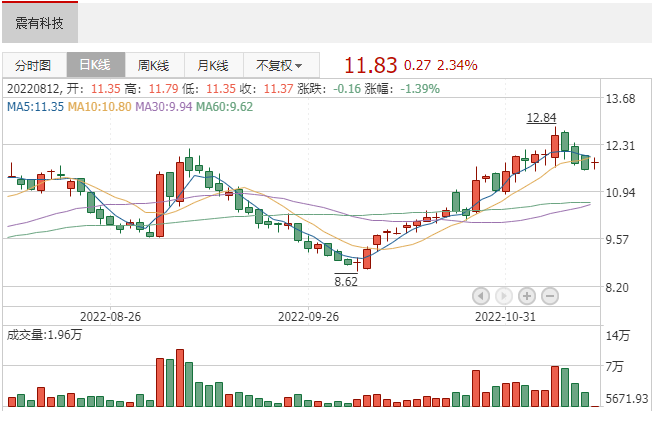The height and width of the screenshot is (433, 655).
Task: Switch to the 周K线 weekly chart tab
Action: click(x=154, y=65)
